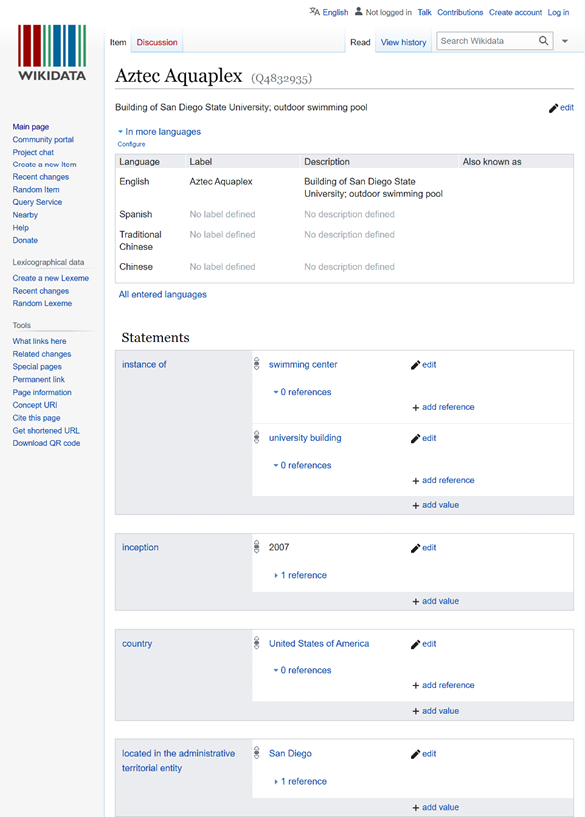Open the rank selector beside United States of America
Viewport: 585px width, 817px height.
(256, 644)
